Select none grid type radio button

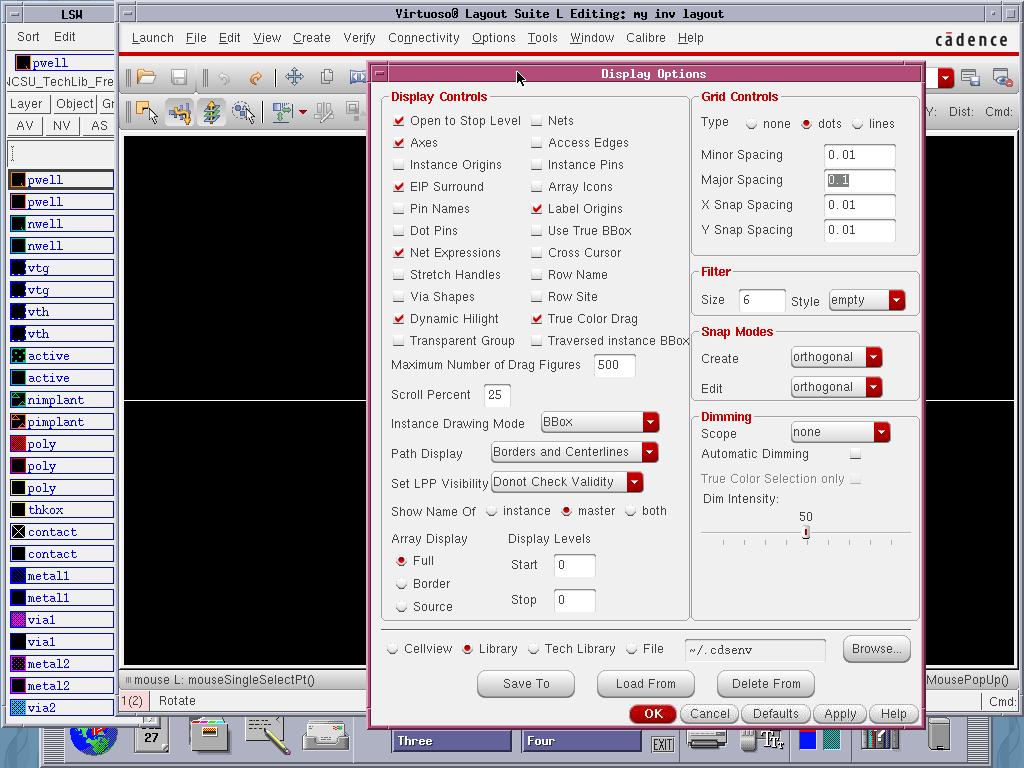(x=752, y=124)
